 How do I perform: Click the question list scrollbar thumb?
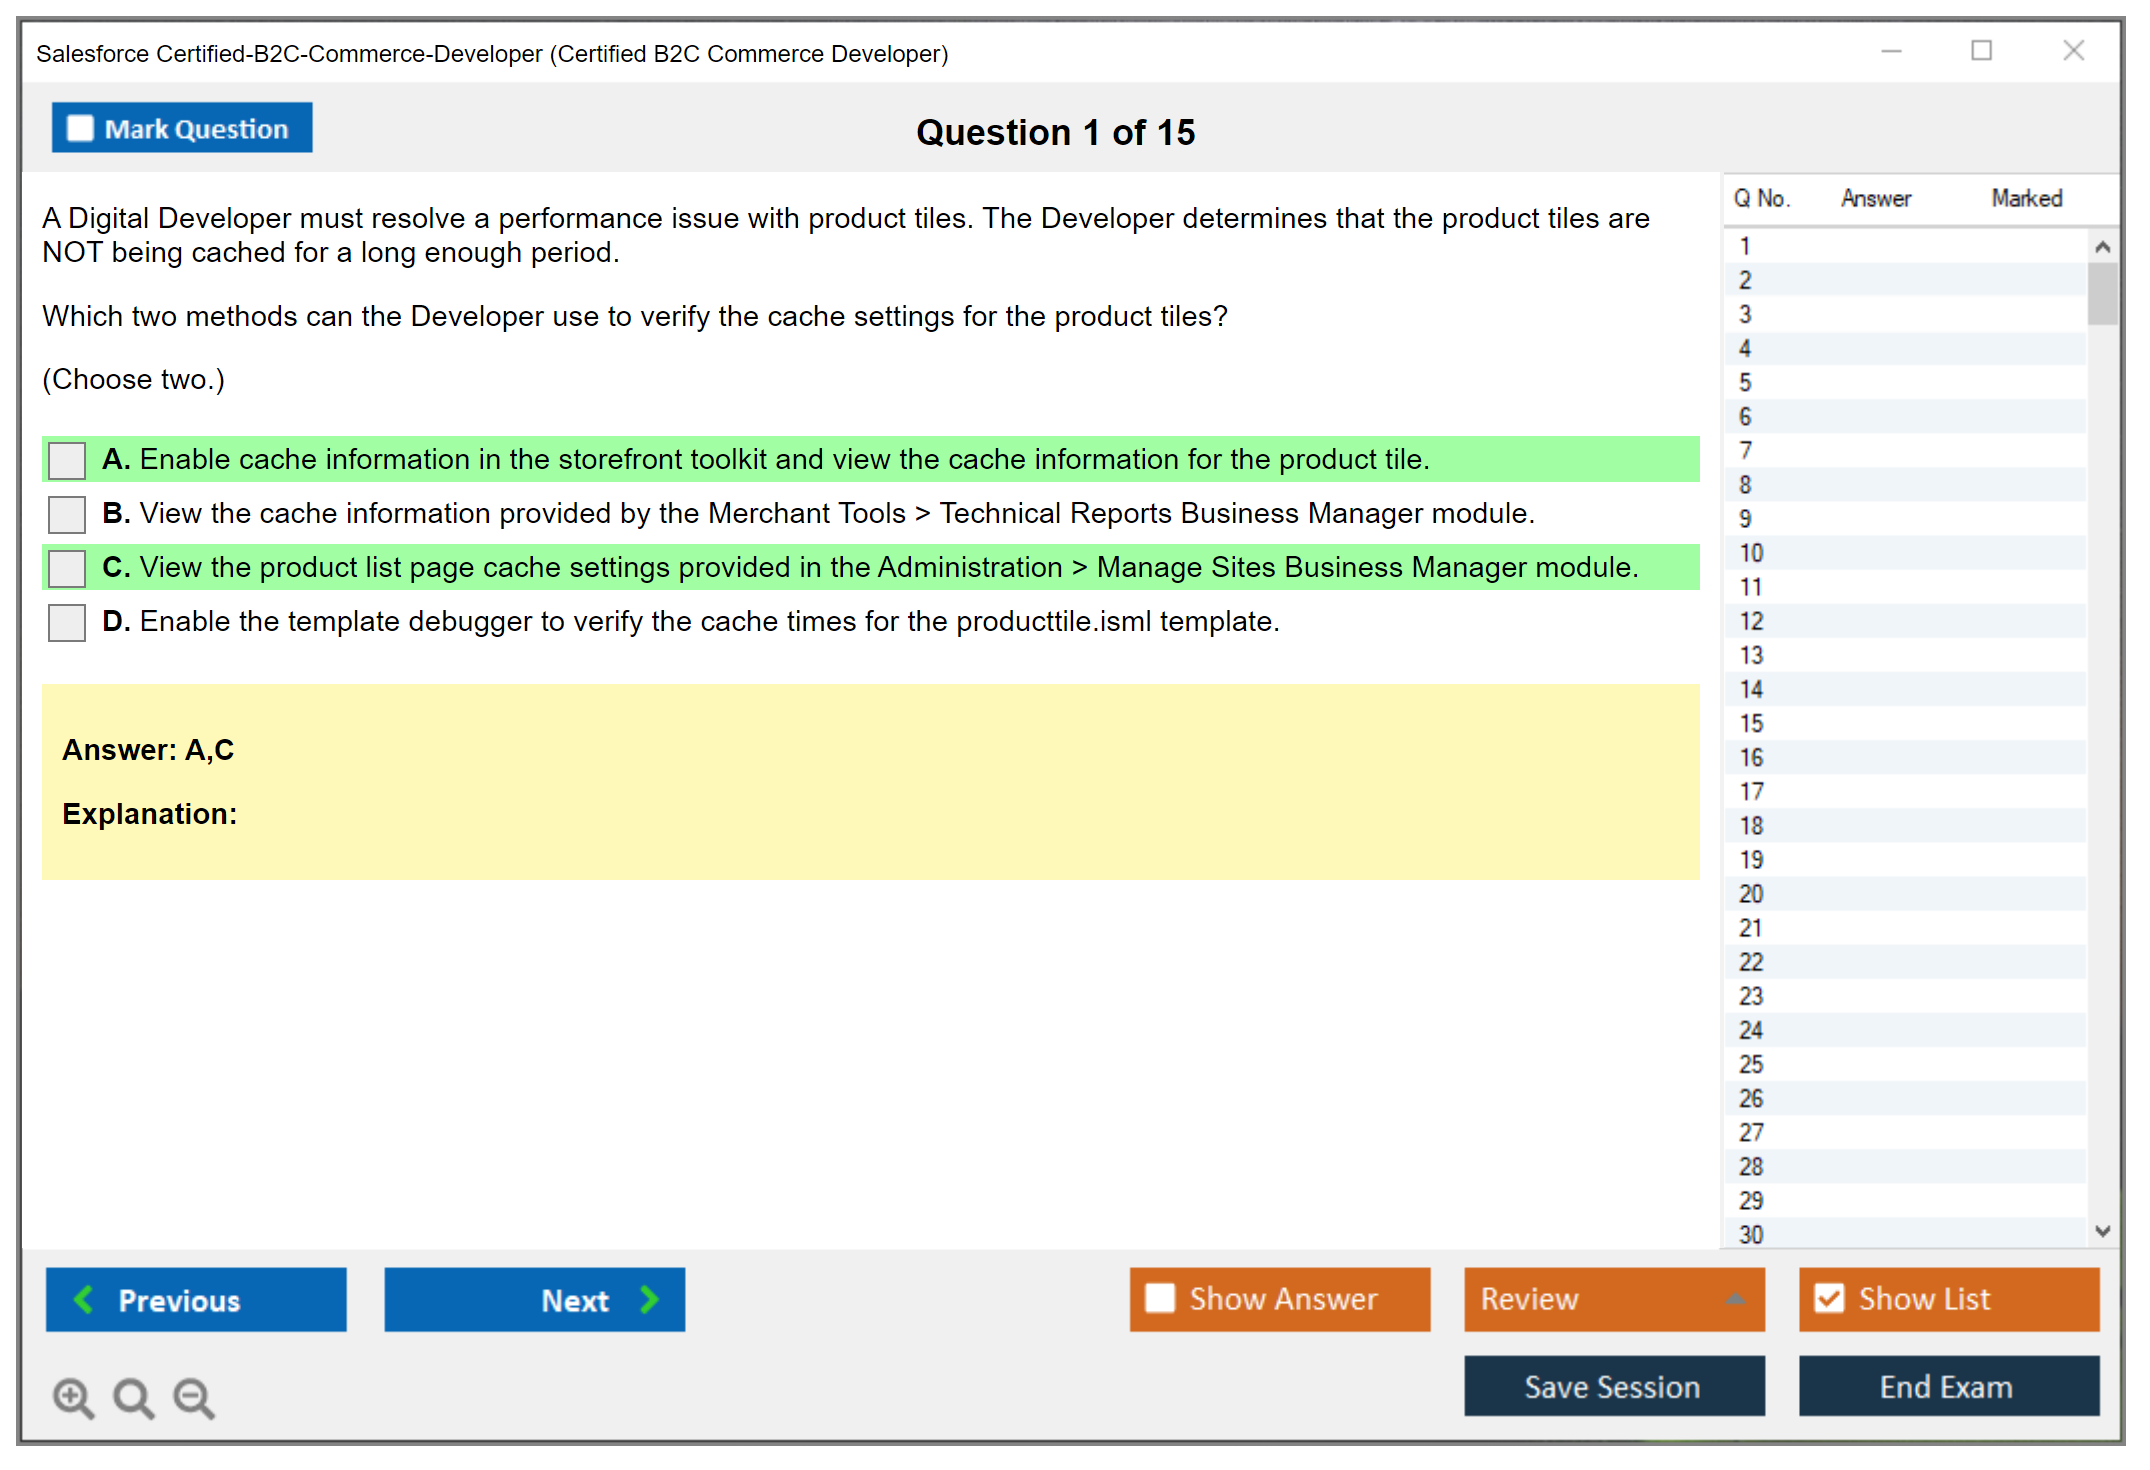pos(2102,293)
